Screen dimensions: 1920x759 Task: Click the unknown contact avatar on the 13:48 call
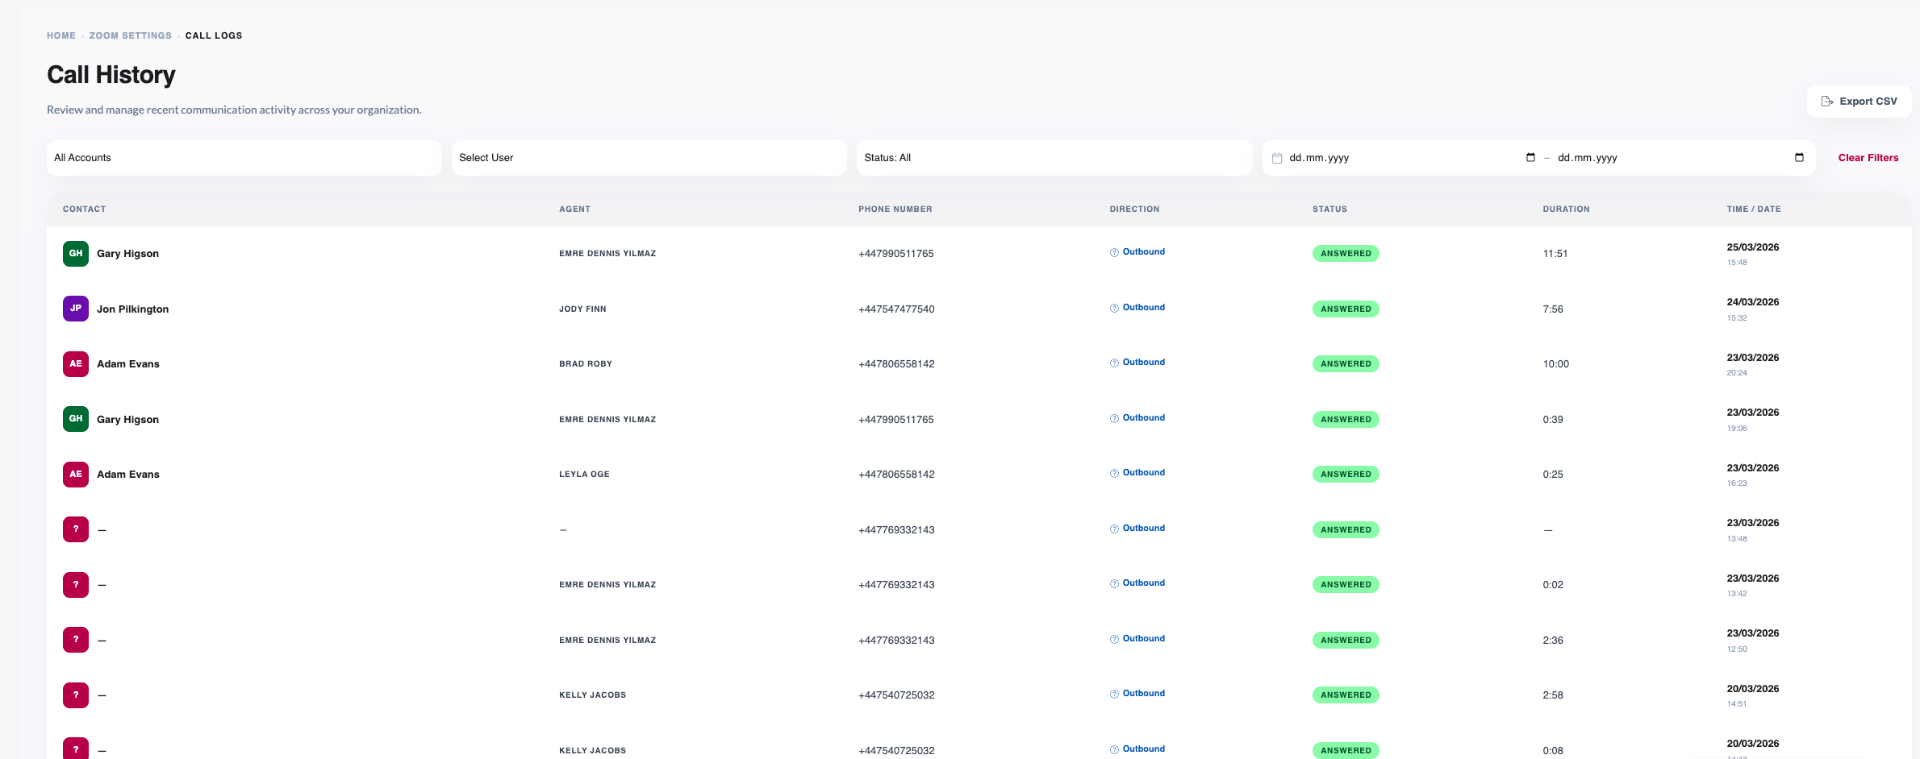point(76,529)
